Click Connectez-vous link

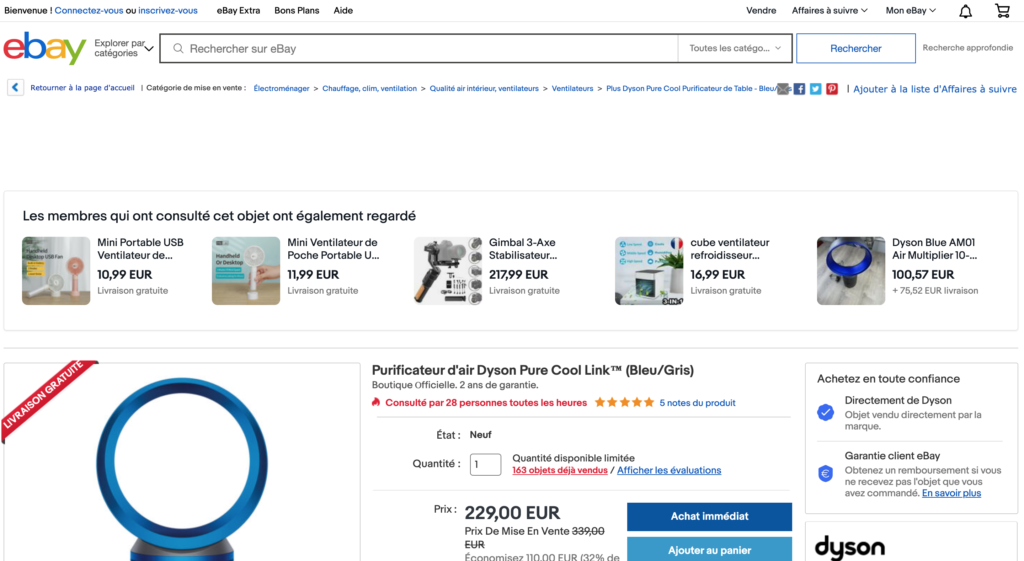pyautogui.click(x=89, y=10)
